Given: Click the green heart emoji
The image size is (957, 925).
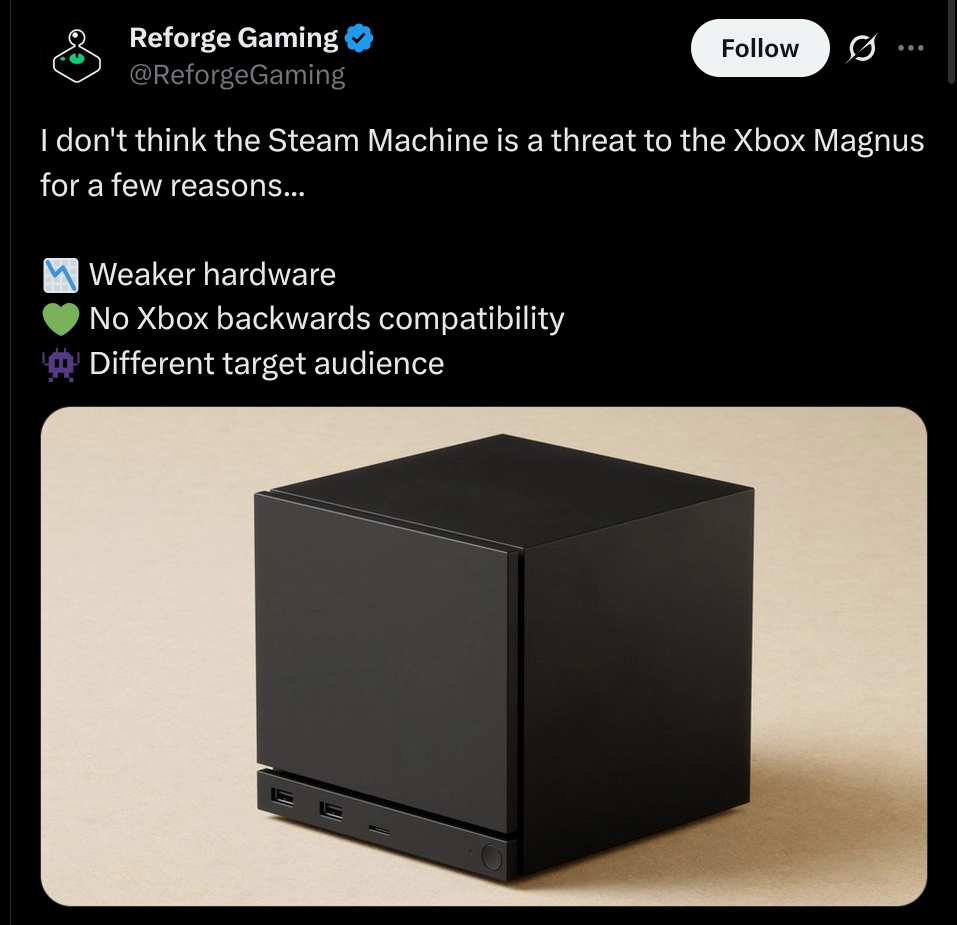Looking at the screenshot, I should [60, 319].
